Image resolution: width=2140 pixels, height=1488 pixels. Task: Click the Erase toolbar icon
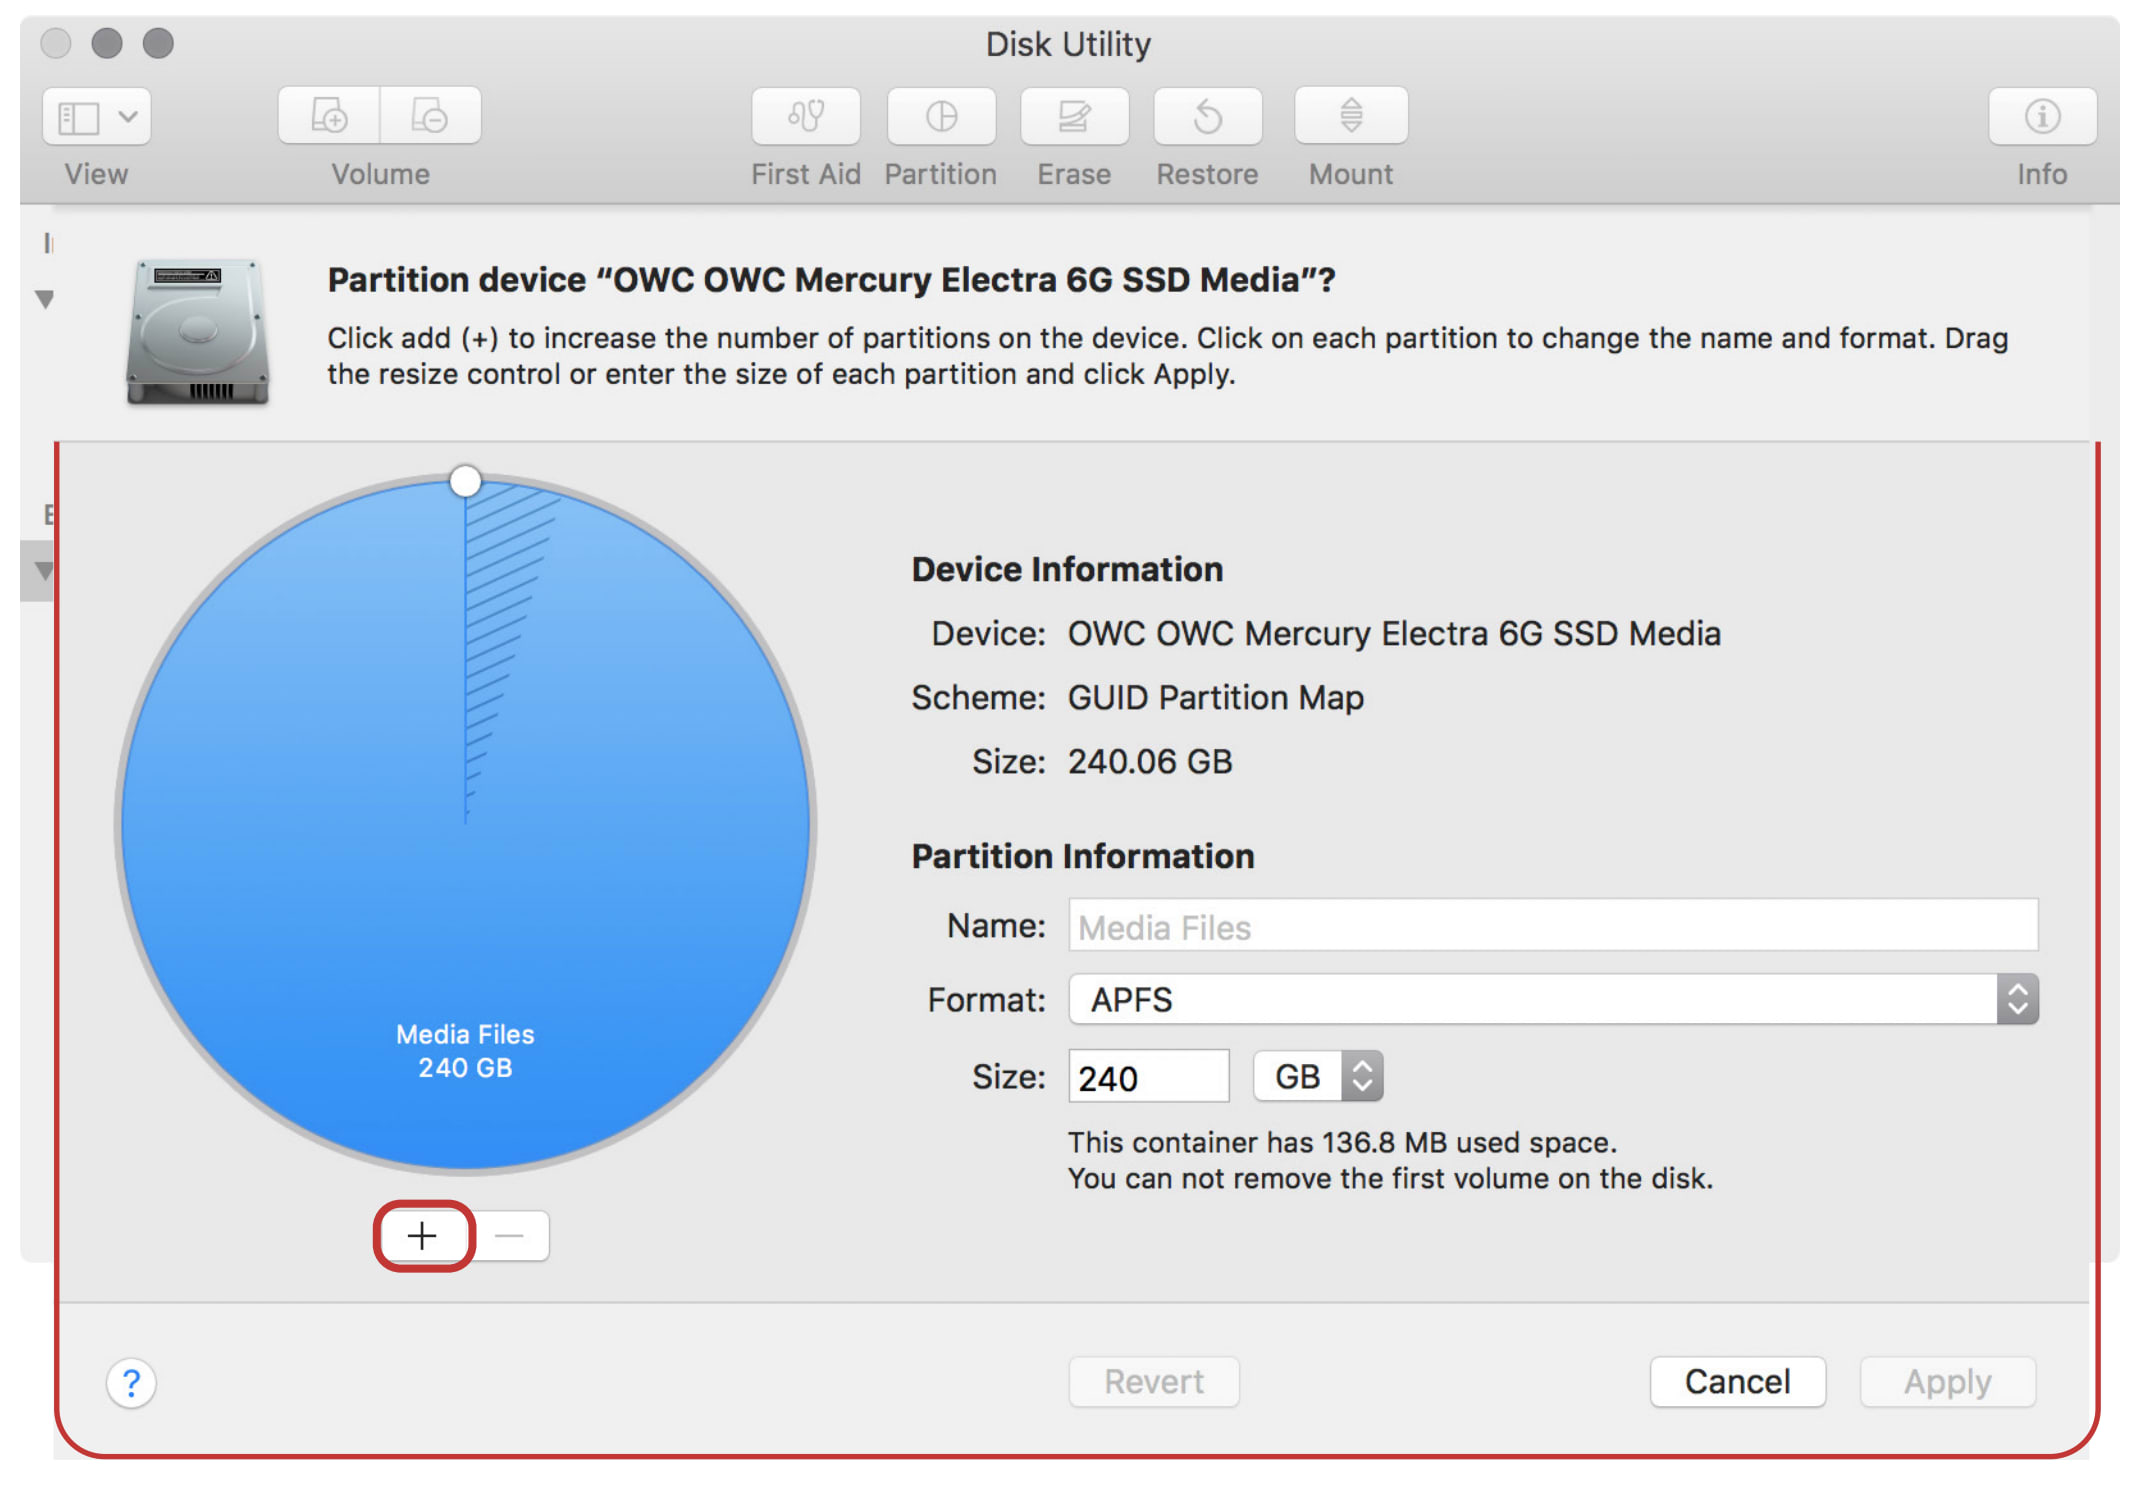pyautogui.click(x=1074, y=116)
